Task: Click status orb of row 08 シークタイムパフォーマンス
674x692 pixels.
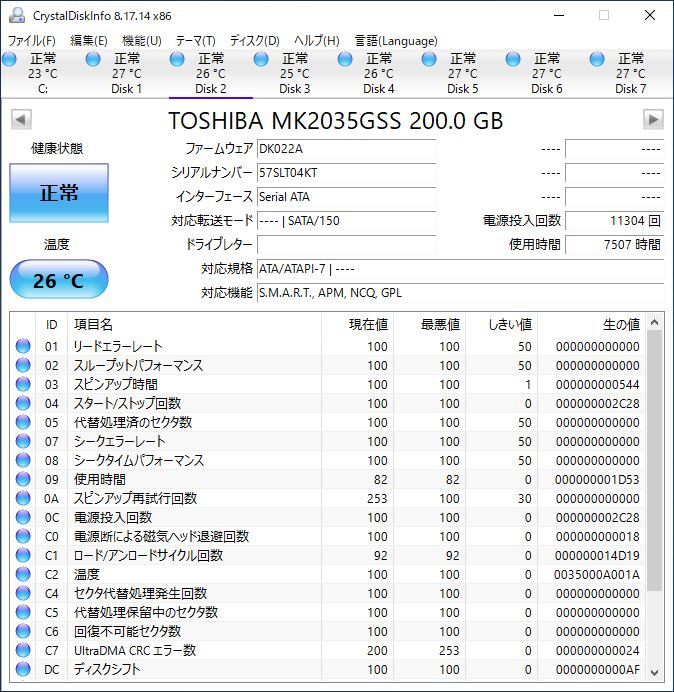Action: coord(23,460)
